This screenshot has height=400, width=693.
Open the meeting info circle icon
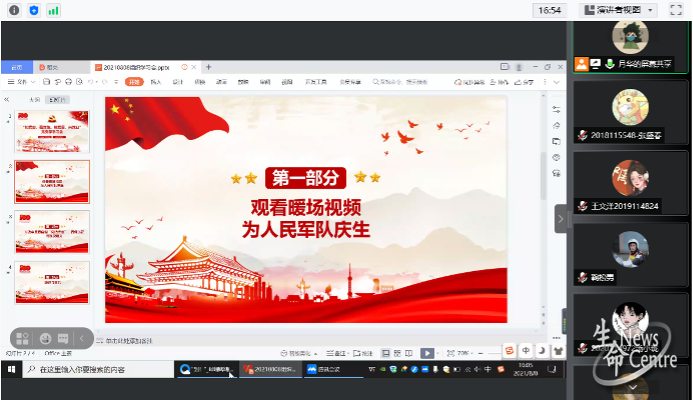tap(14, 10)
